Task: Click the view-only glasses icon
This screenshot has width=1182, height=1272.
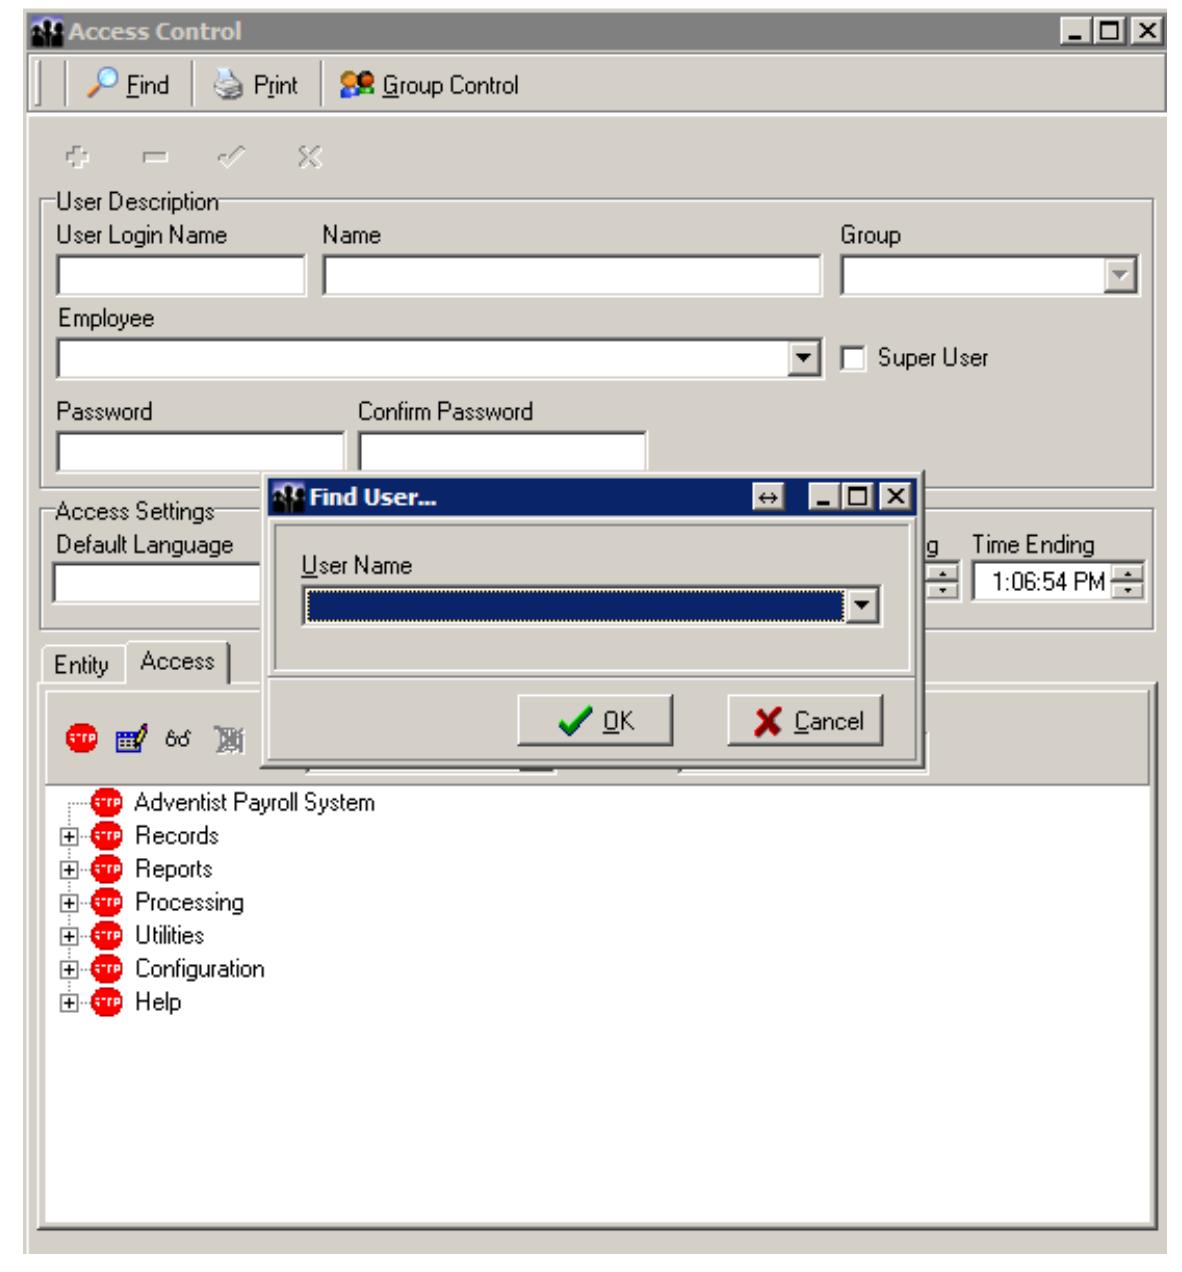Action: tap(178, 740)
